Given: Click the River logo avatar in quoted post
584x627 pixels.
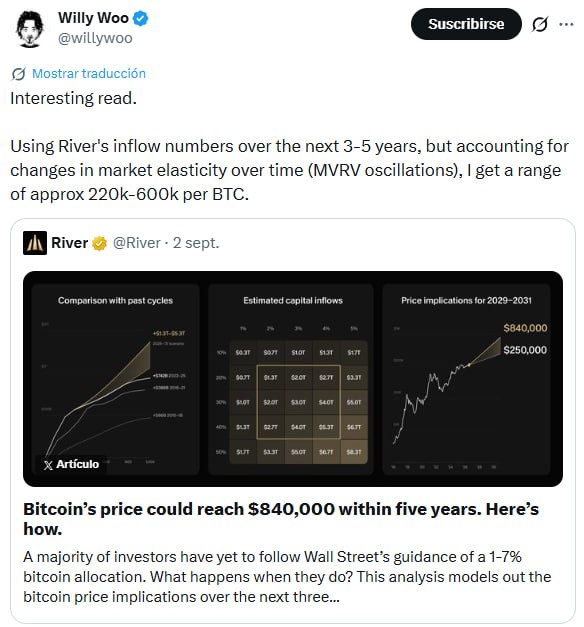Looking at the screenshot, I should tap(35, 243).
